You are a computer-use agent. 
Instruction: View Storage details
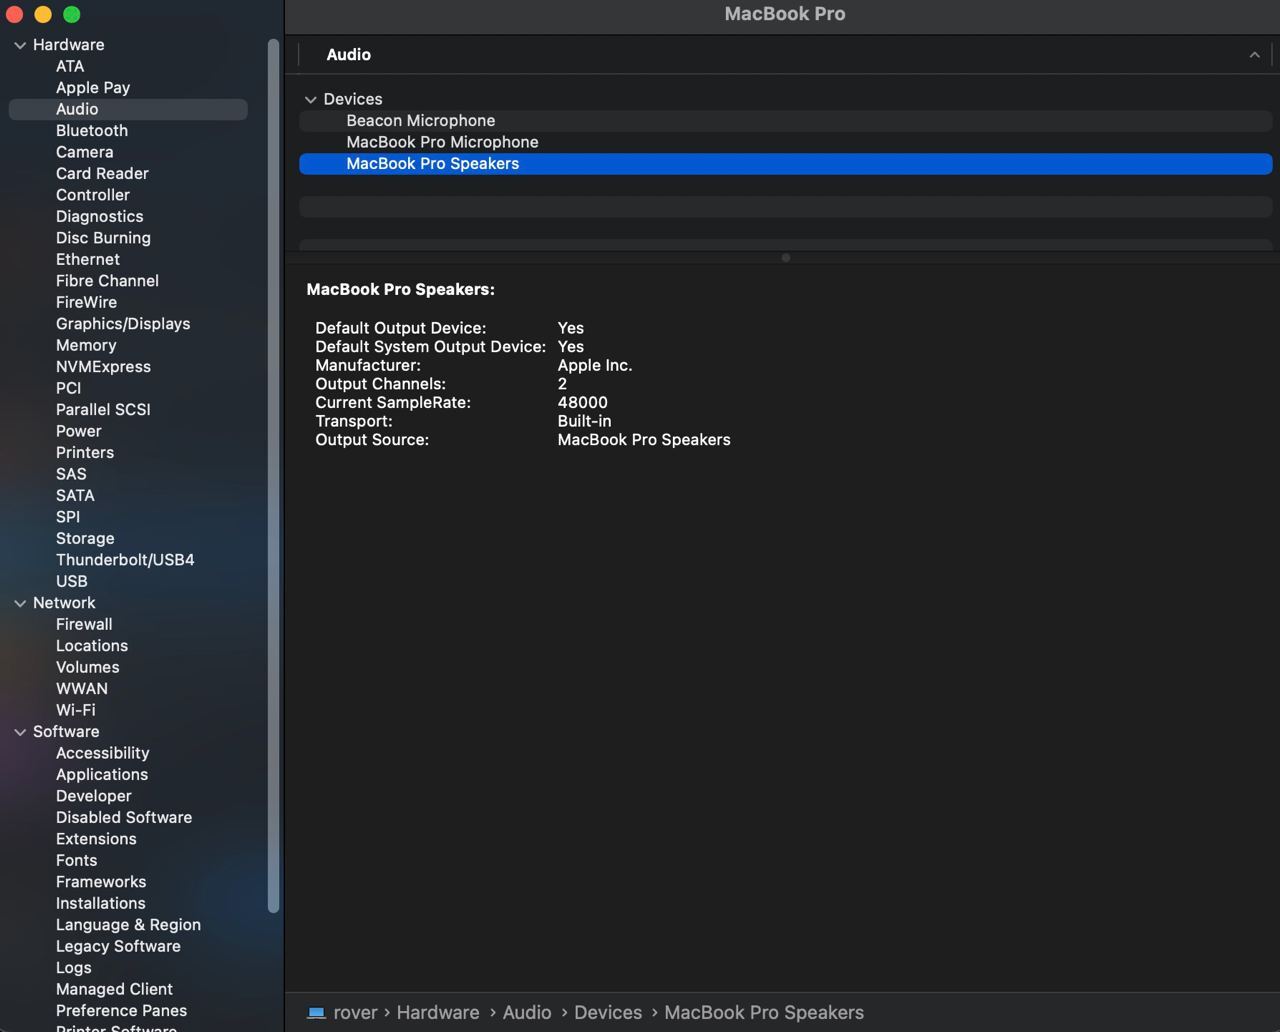tap(85, 539)
